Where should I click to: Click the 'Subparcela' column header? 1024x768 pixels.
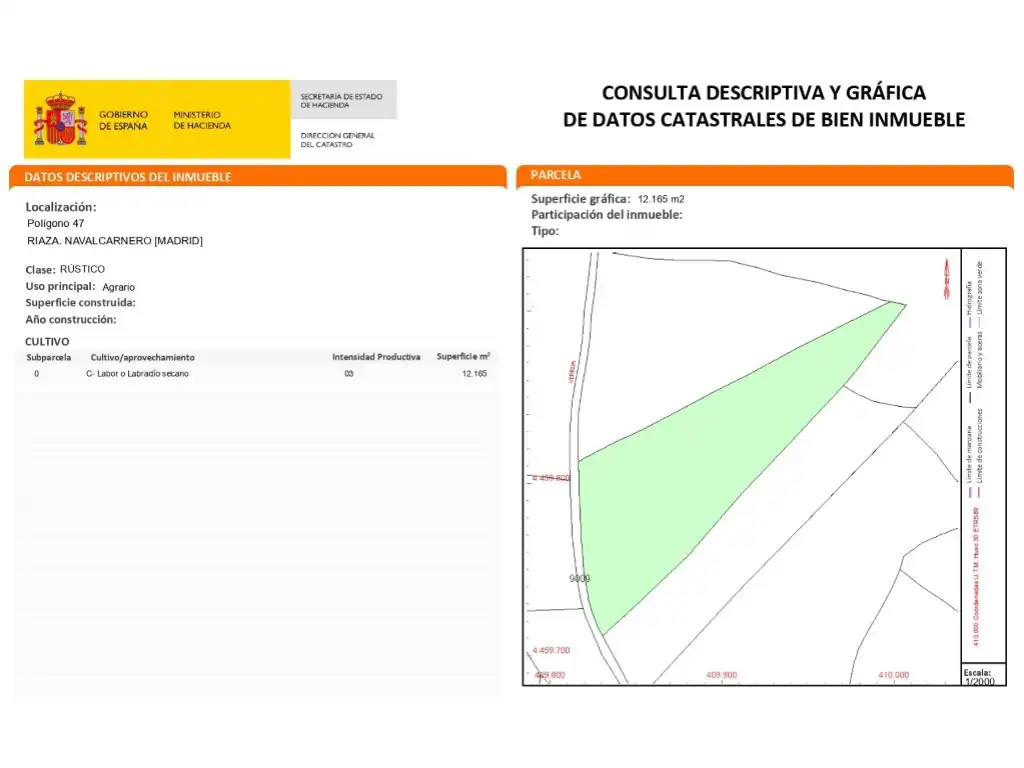(48, 357)
